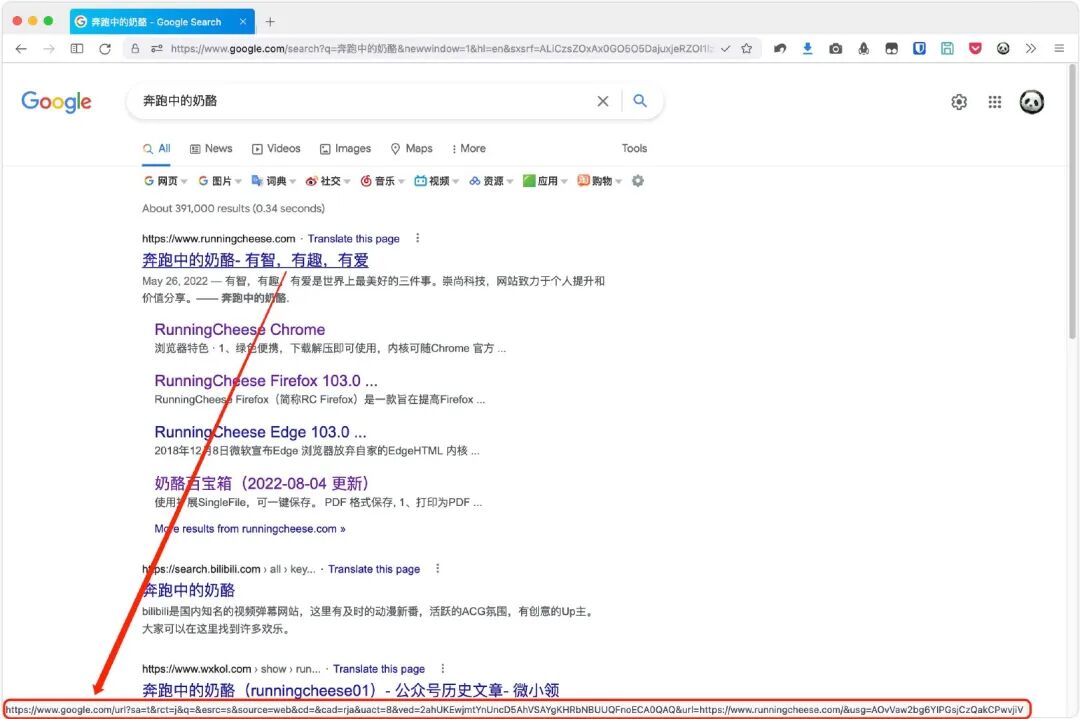Image resolution: width=1080 pixels, height=719 pixels.
Task: Open the bilibili 奔跑中的奶酪 result
Action: pos(189,590)
